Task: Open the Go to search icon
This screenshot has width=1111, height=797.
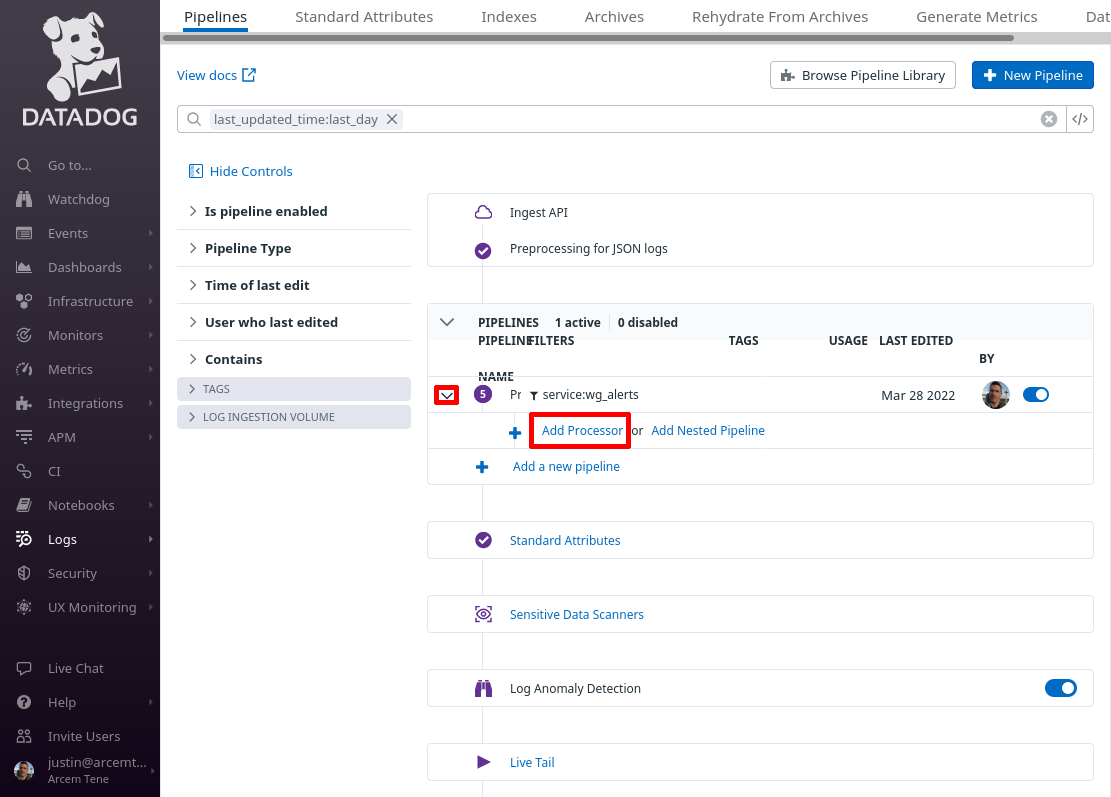Action: [24, 165]
